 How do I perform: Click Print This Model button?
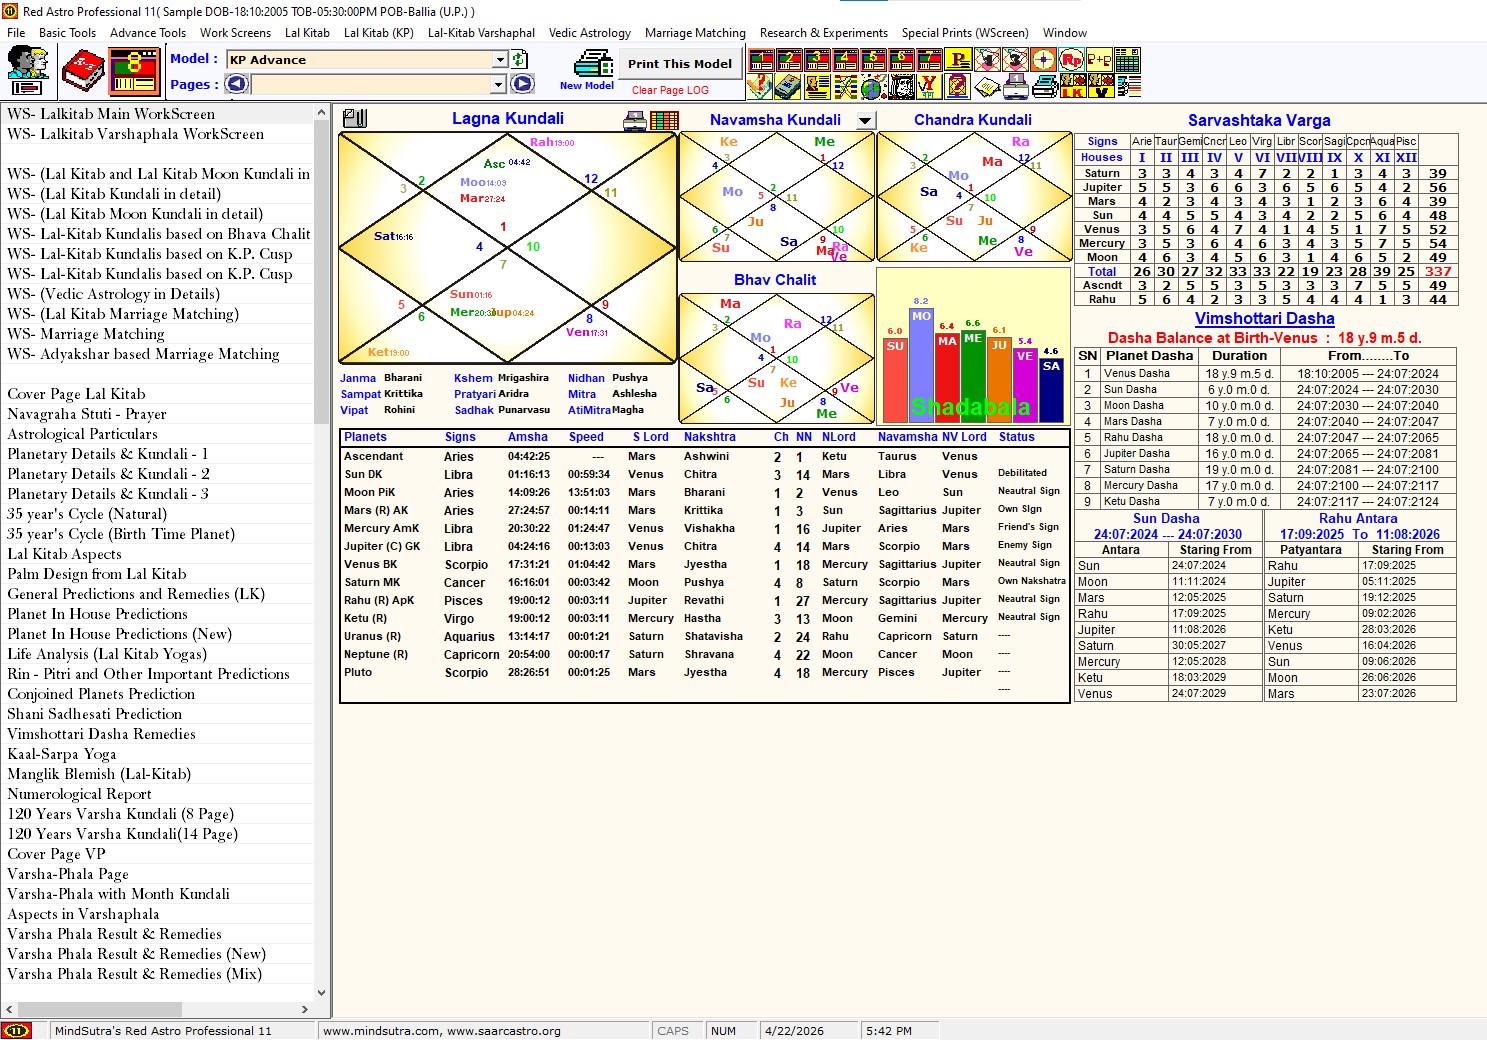[680, 64]
